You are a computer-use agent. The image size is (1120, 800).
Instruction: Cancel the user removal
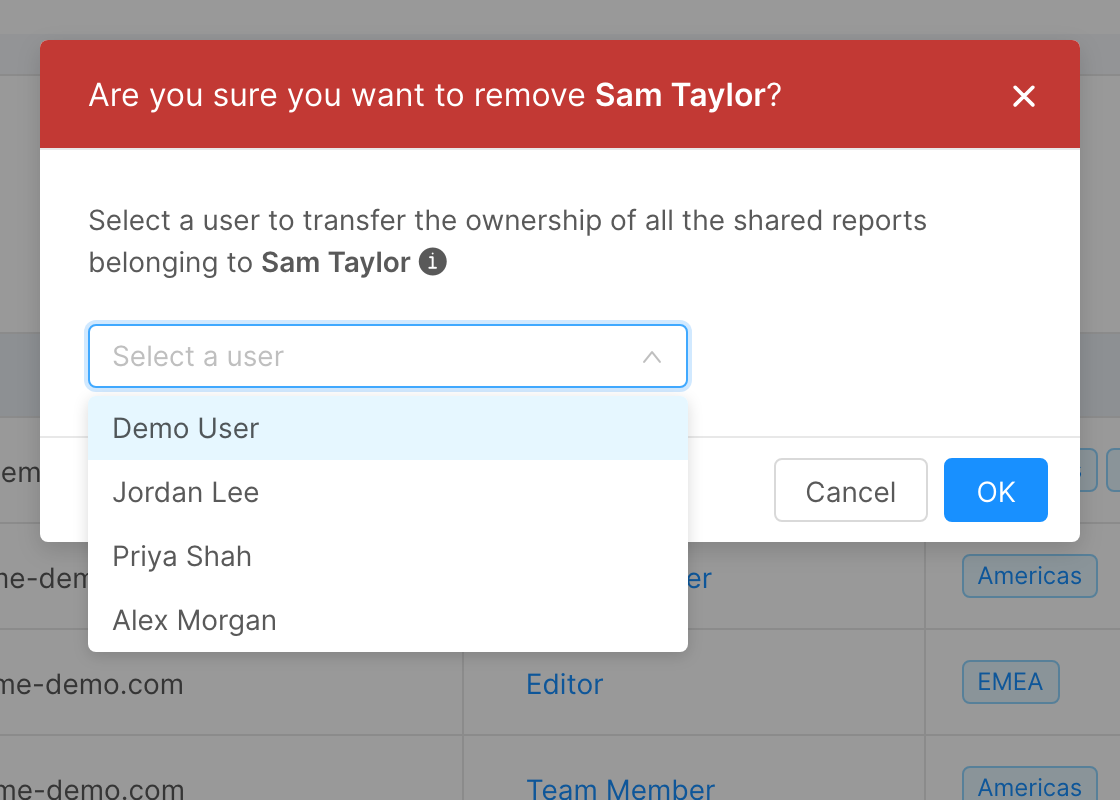pyautogui.click(x=851, y=491)
